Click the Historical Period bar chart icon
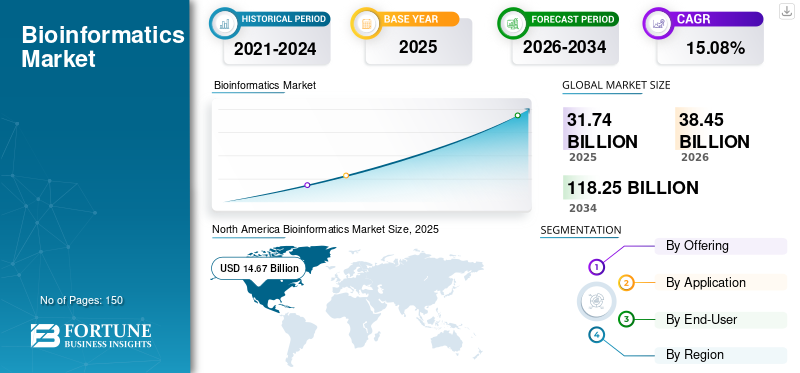The image size is (800, 373). click(224, 23)
